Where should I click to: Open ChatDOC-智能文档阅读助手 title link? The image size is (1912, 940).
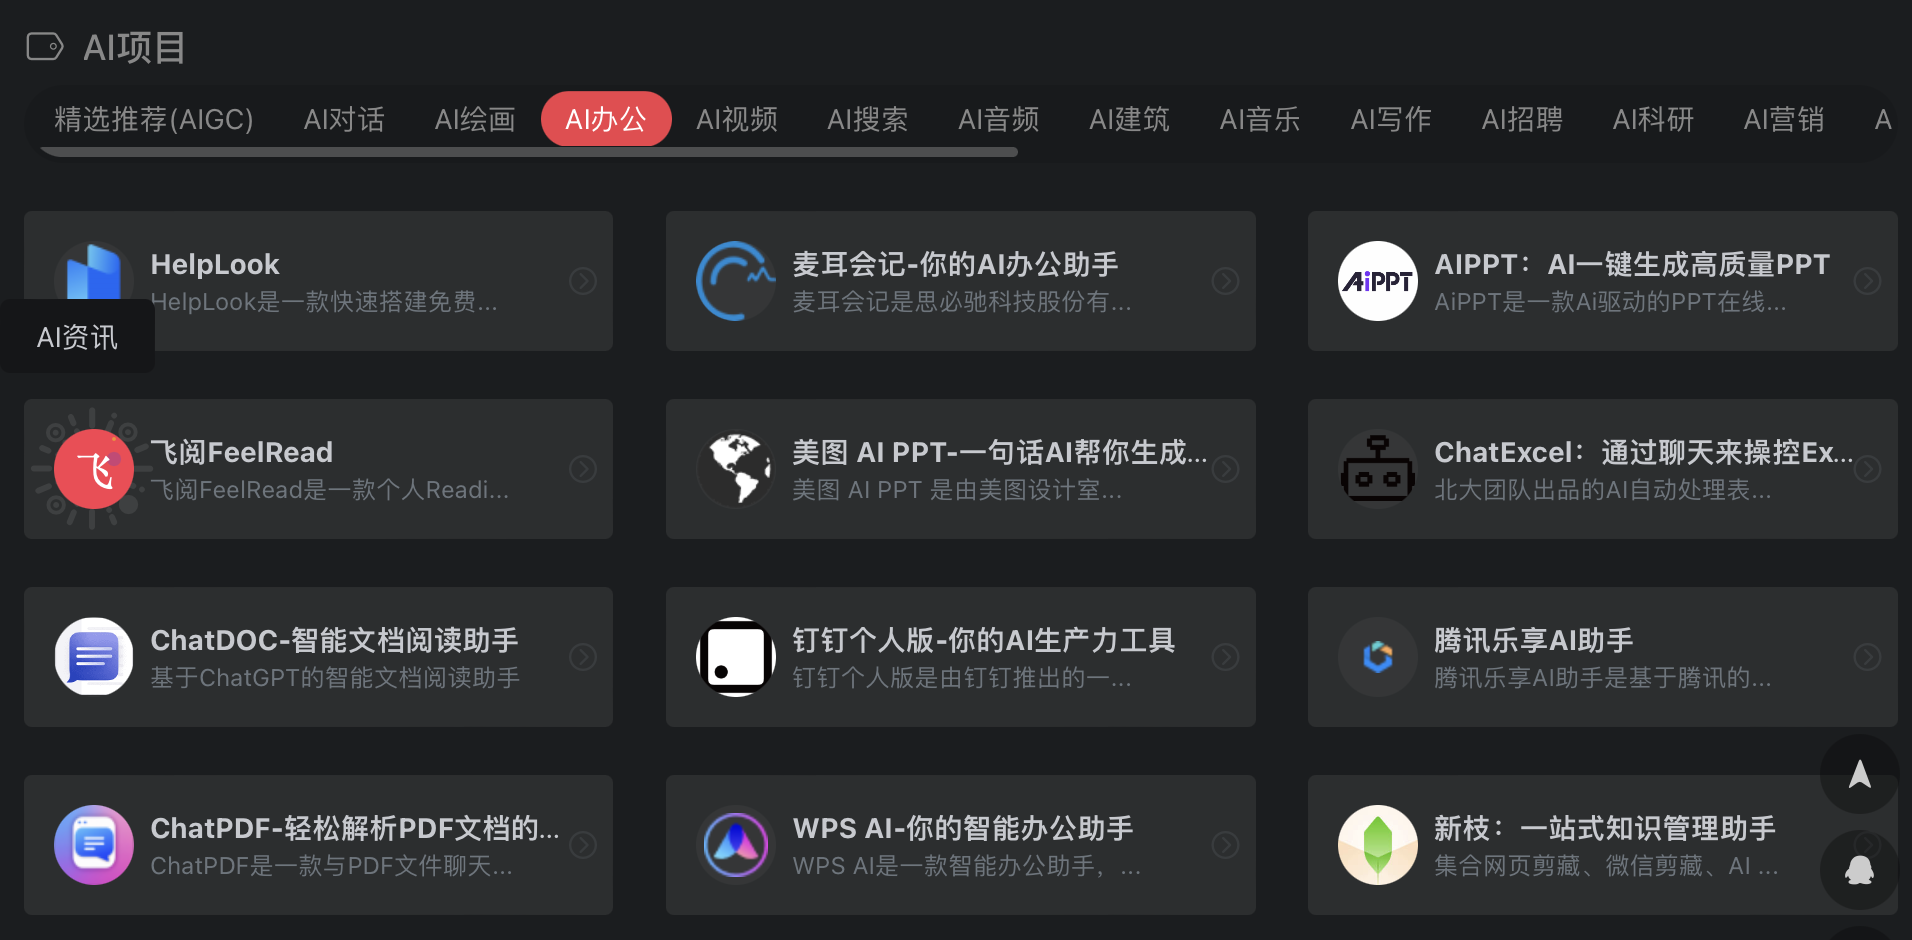[335, 640]
